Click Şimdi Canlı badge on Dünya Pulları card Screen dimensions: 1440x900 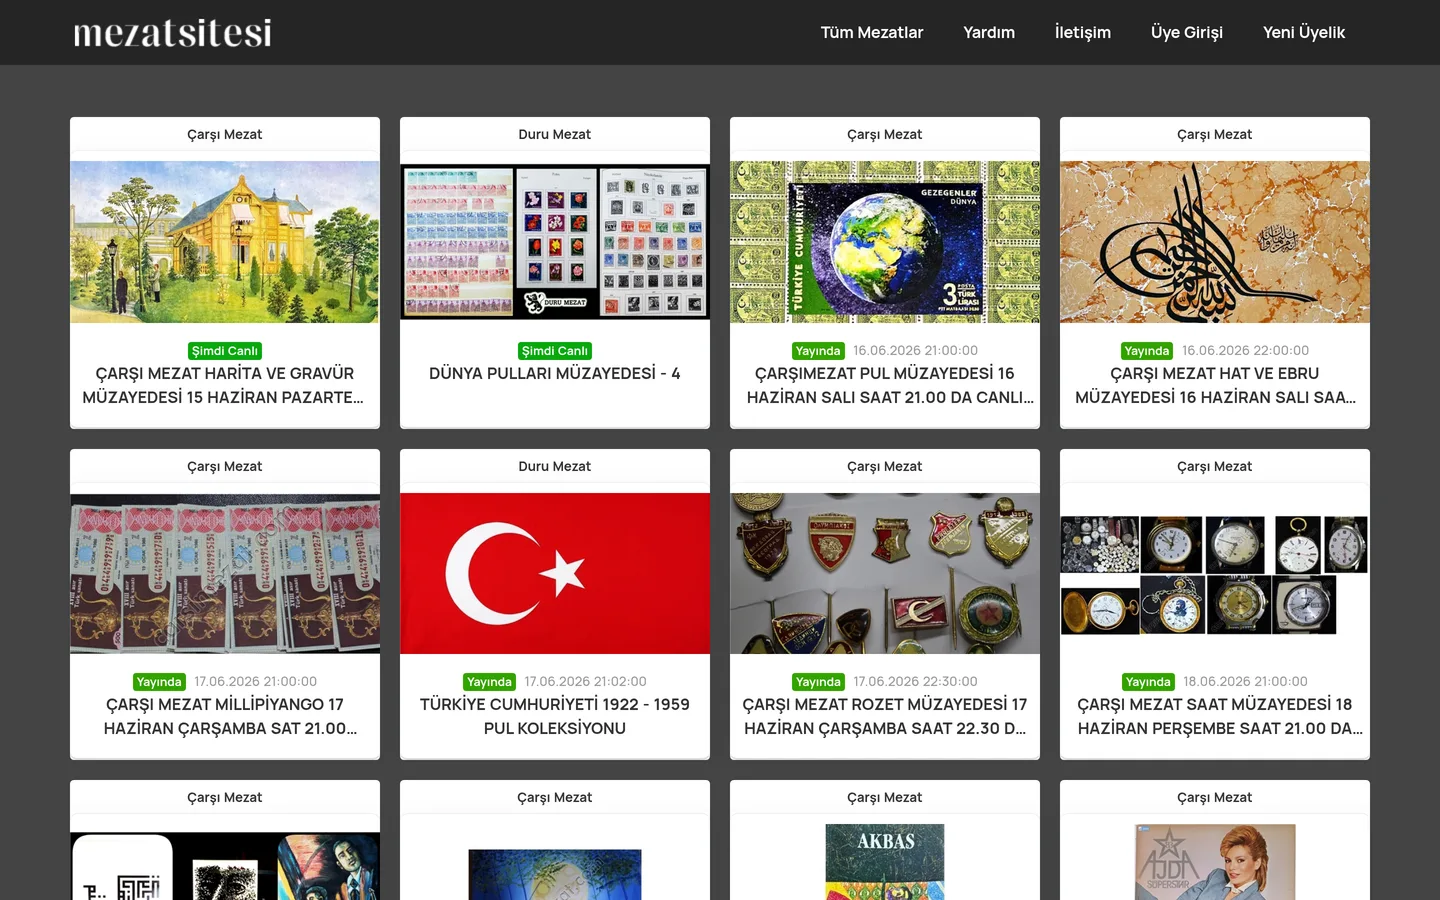(x=555, y=351)
